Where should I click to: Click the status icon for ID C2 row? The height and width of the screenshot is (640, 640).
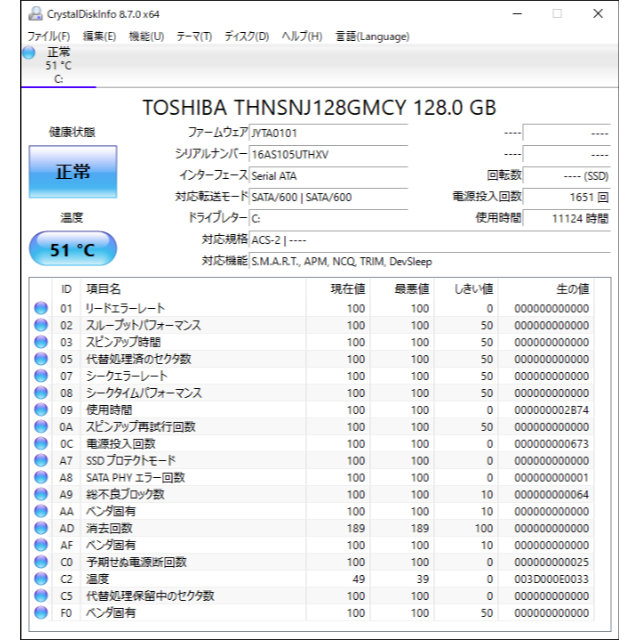tap(41, 579)
